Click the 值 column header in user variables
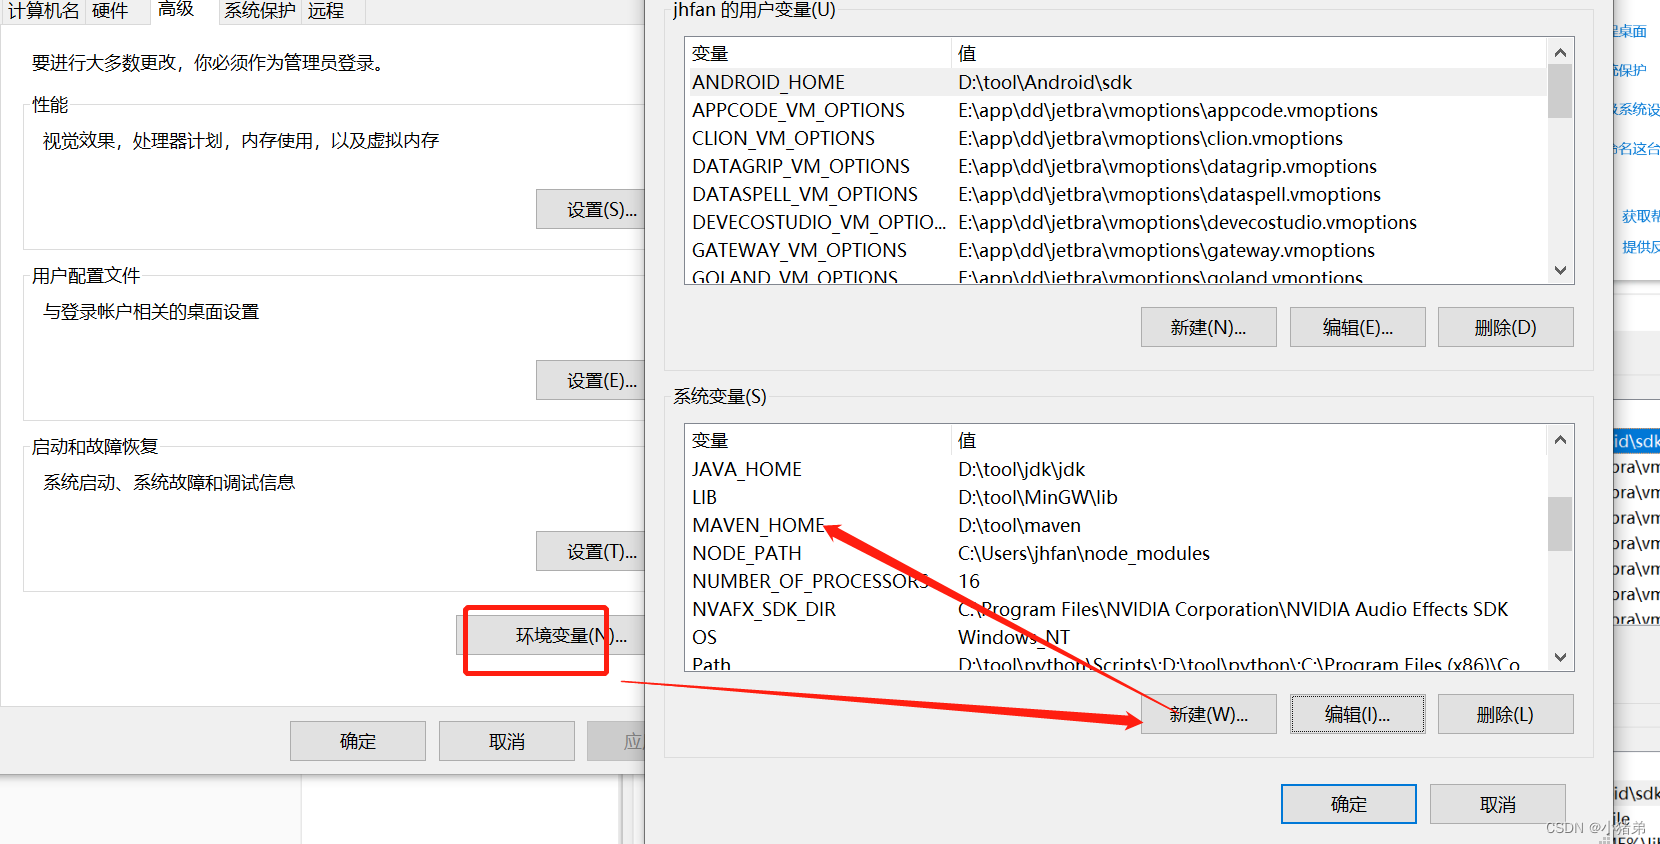This screenshot has width=1660, height=844. tap(1249, 53)
